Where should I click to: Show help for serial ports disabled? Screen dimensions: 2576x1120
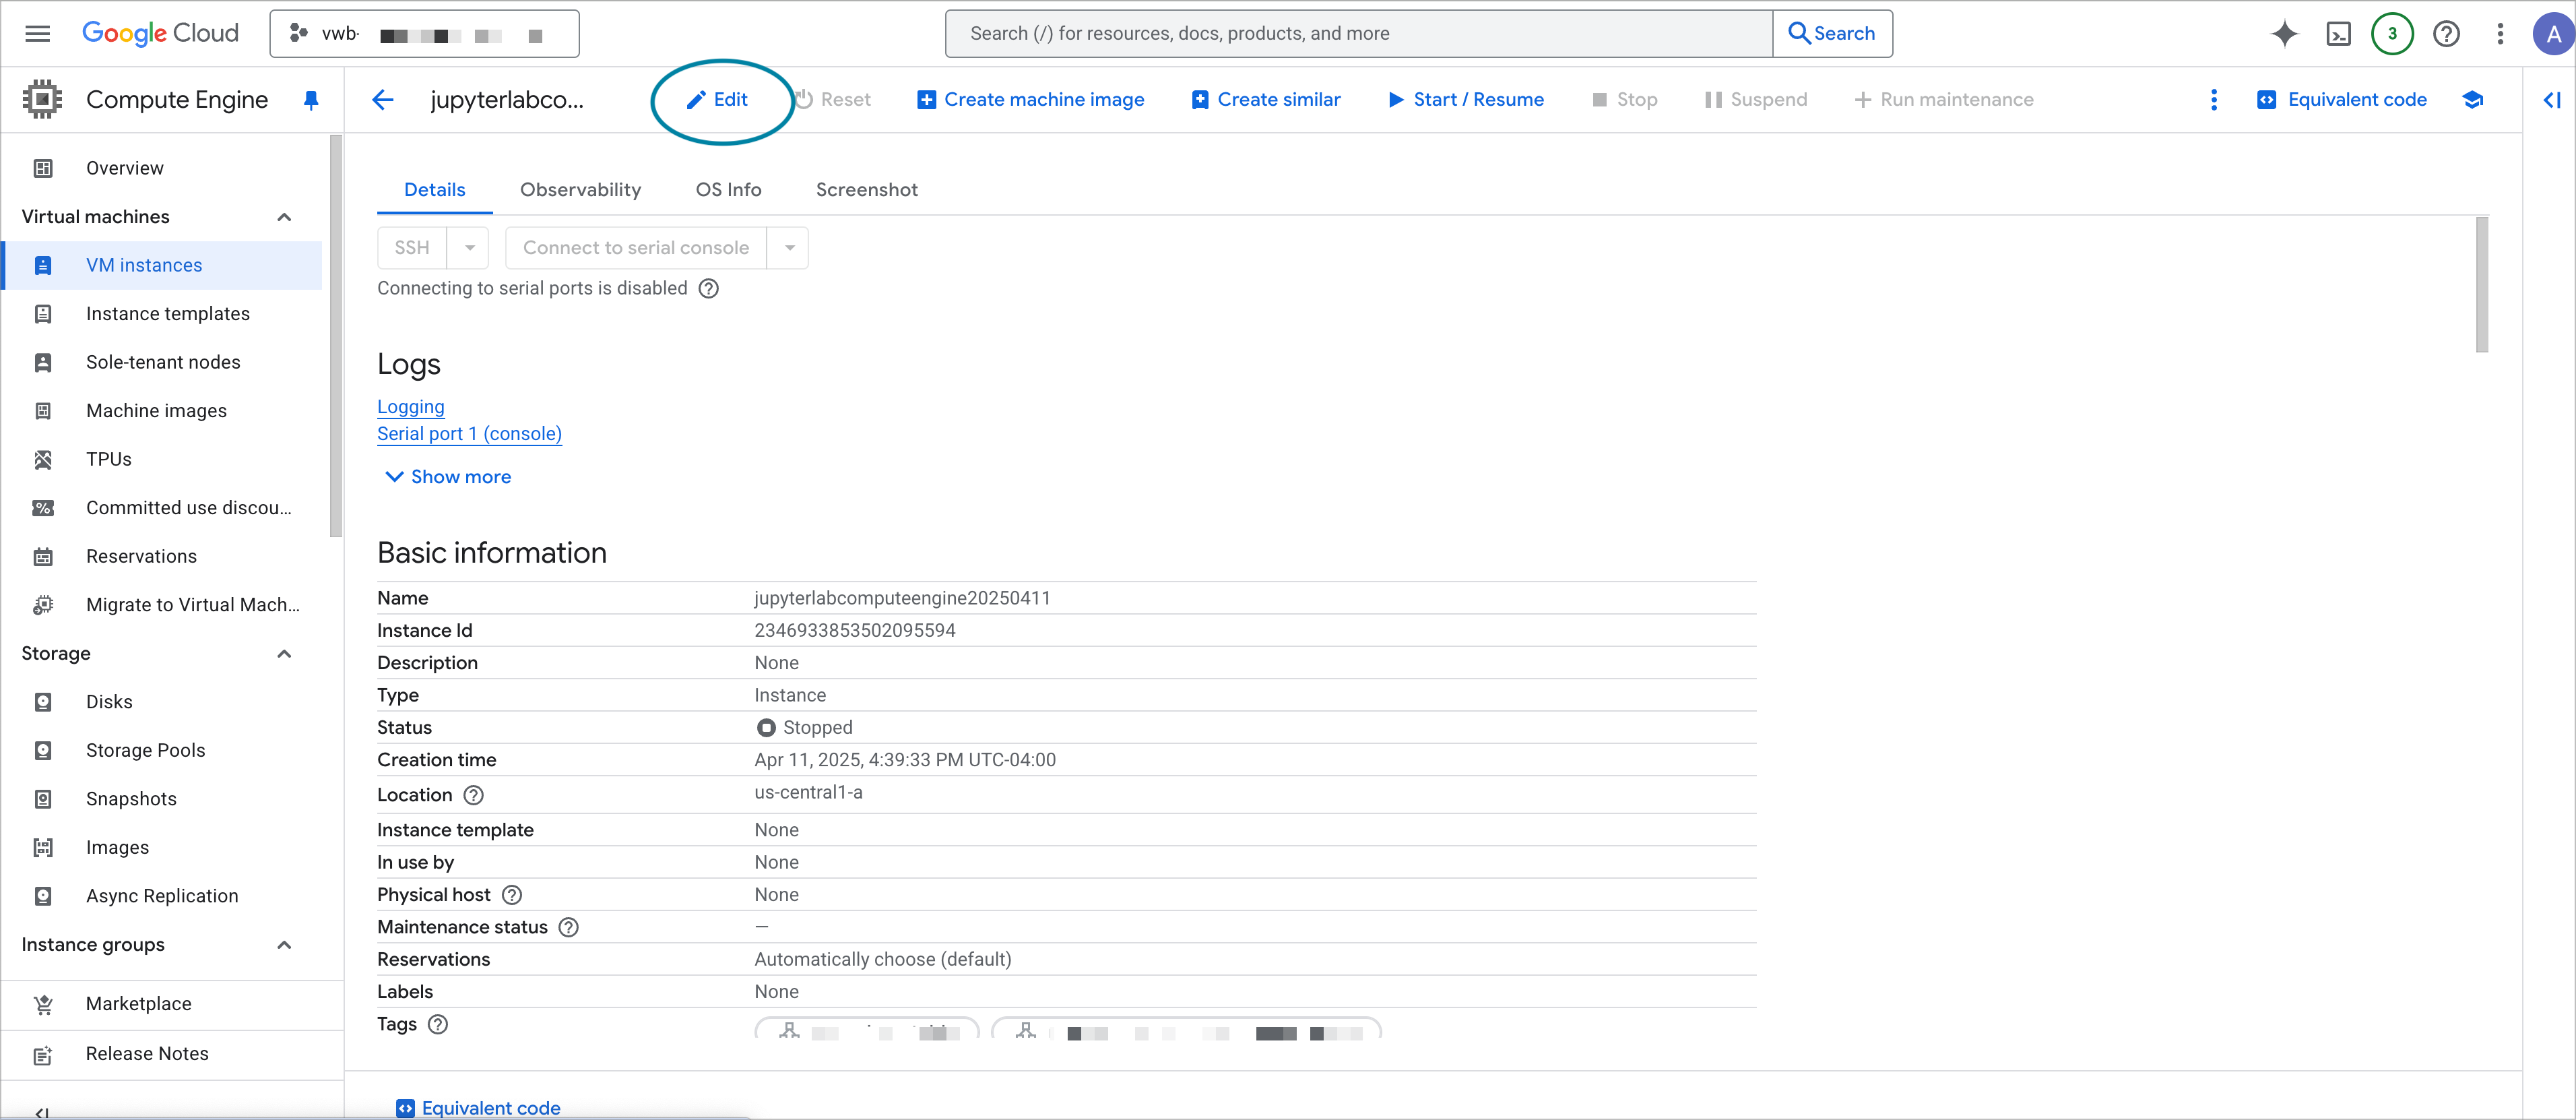point(709,289)
